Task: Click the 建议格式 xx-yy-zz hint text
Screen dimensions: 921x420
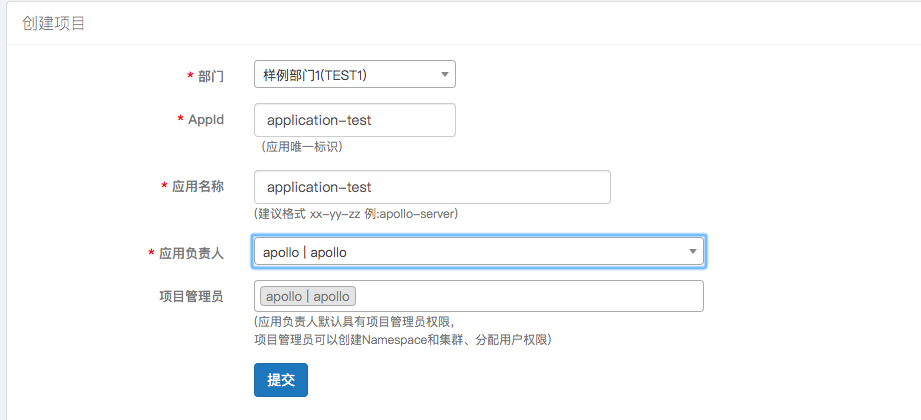Action: click(357, 213)
